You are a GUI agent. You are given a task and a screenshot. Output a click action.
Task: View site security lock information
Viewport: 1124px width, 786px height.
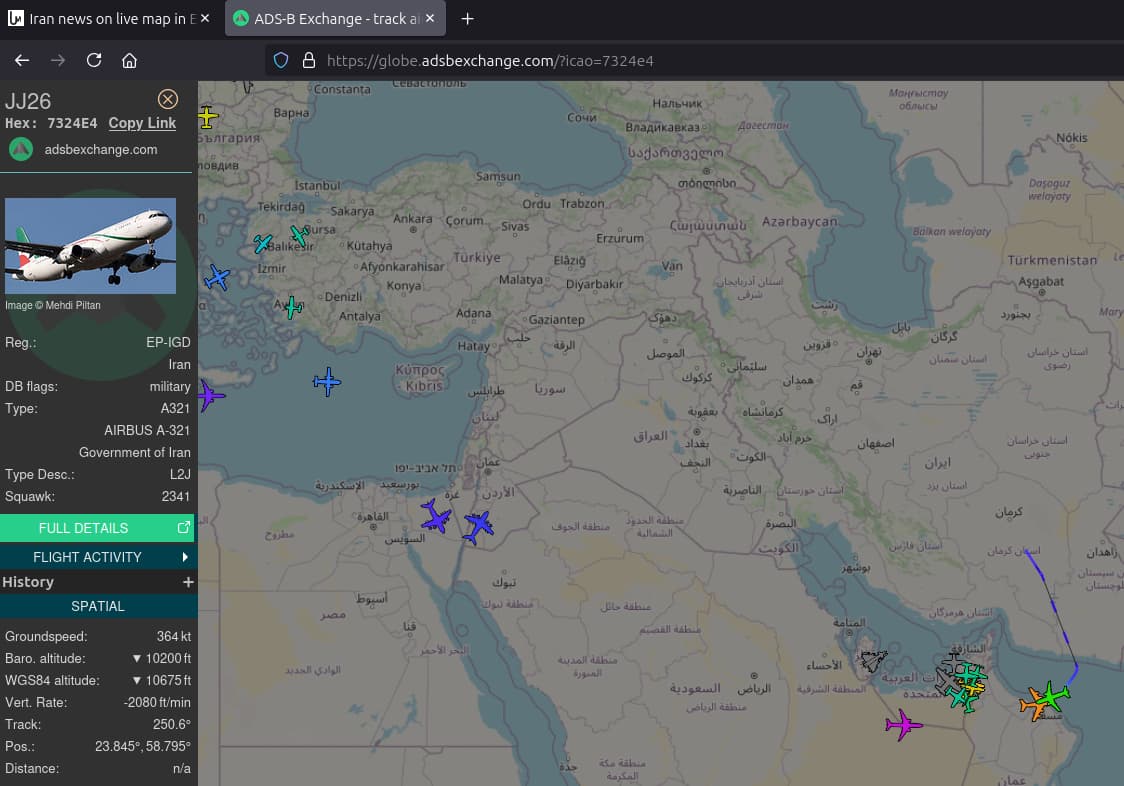[x=309, y=60]
